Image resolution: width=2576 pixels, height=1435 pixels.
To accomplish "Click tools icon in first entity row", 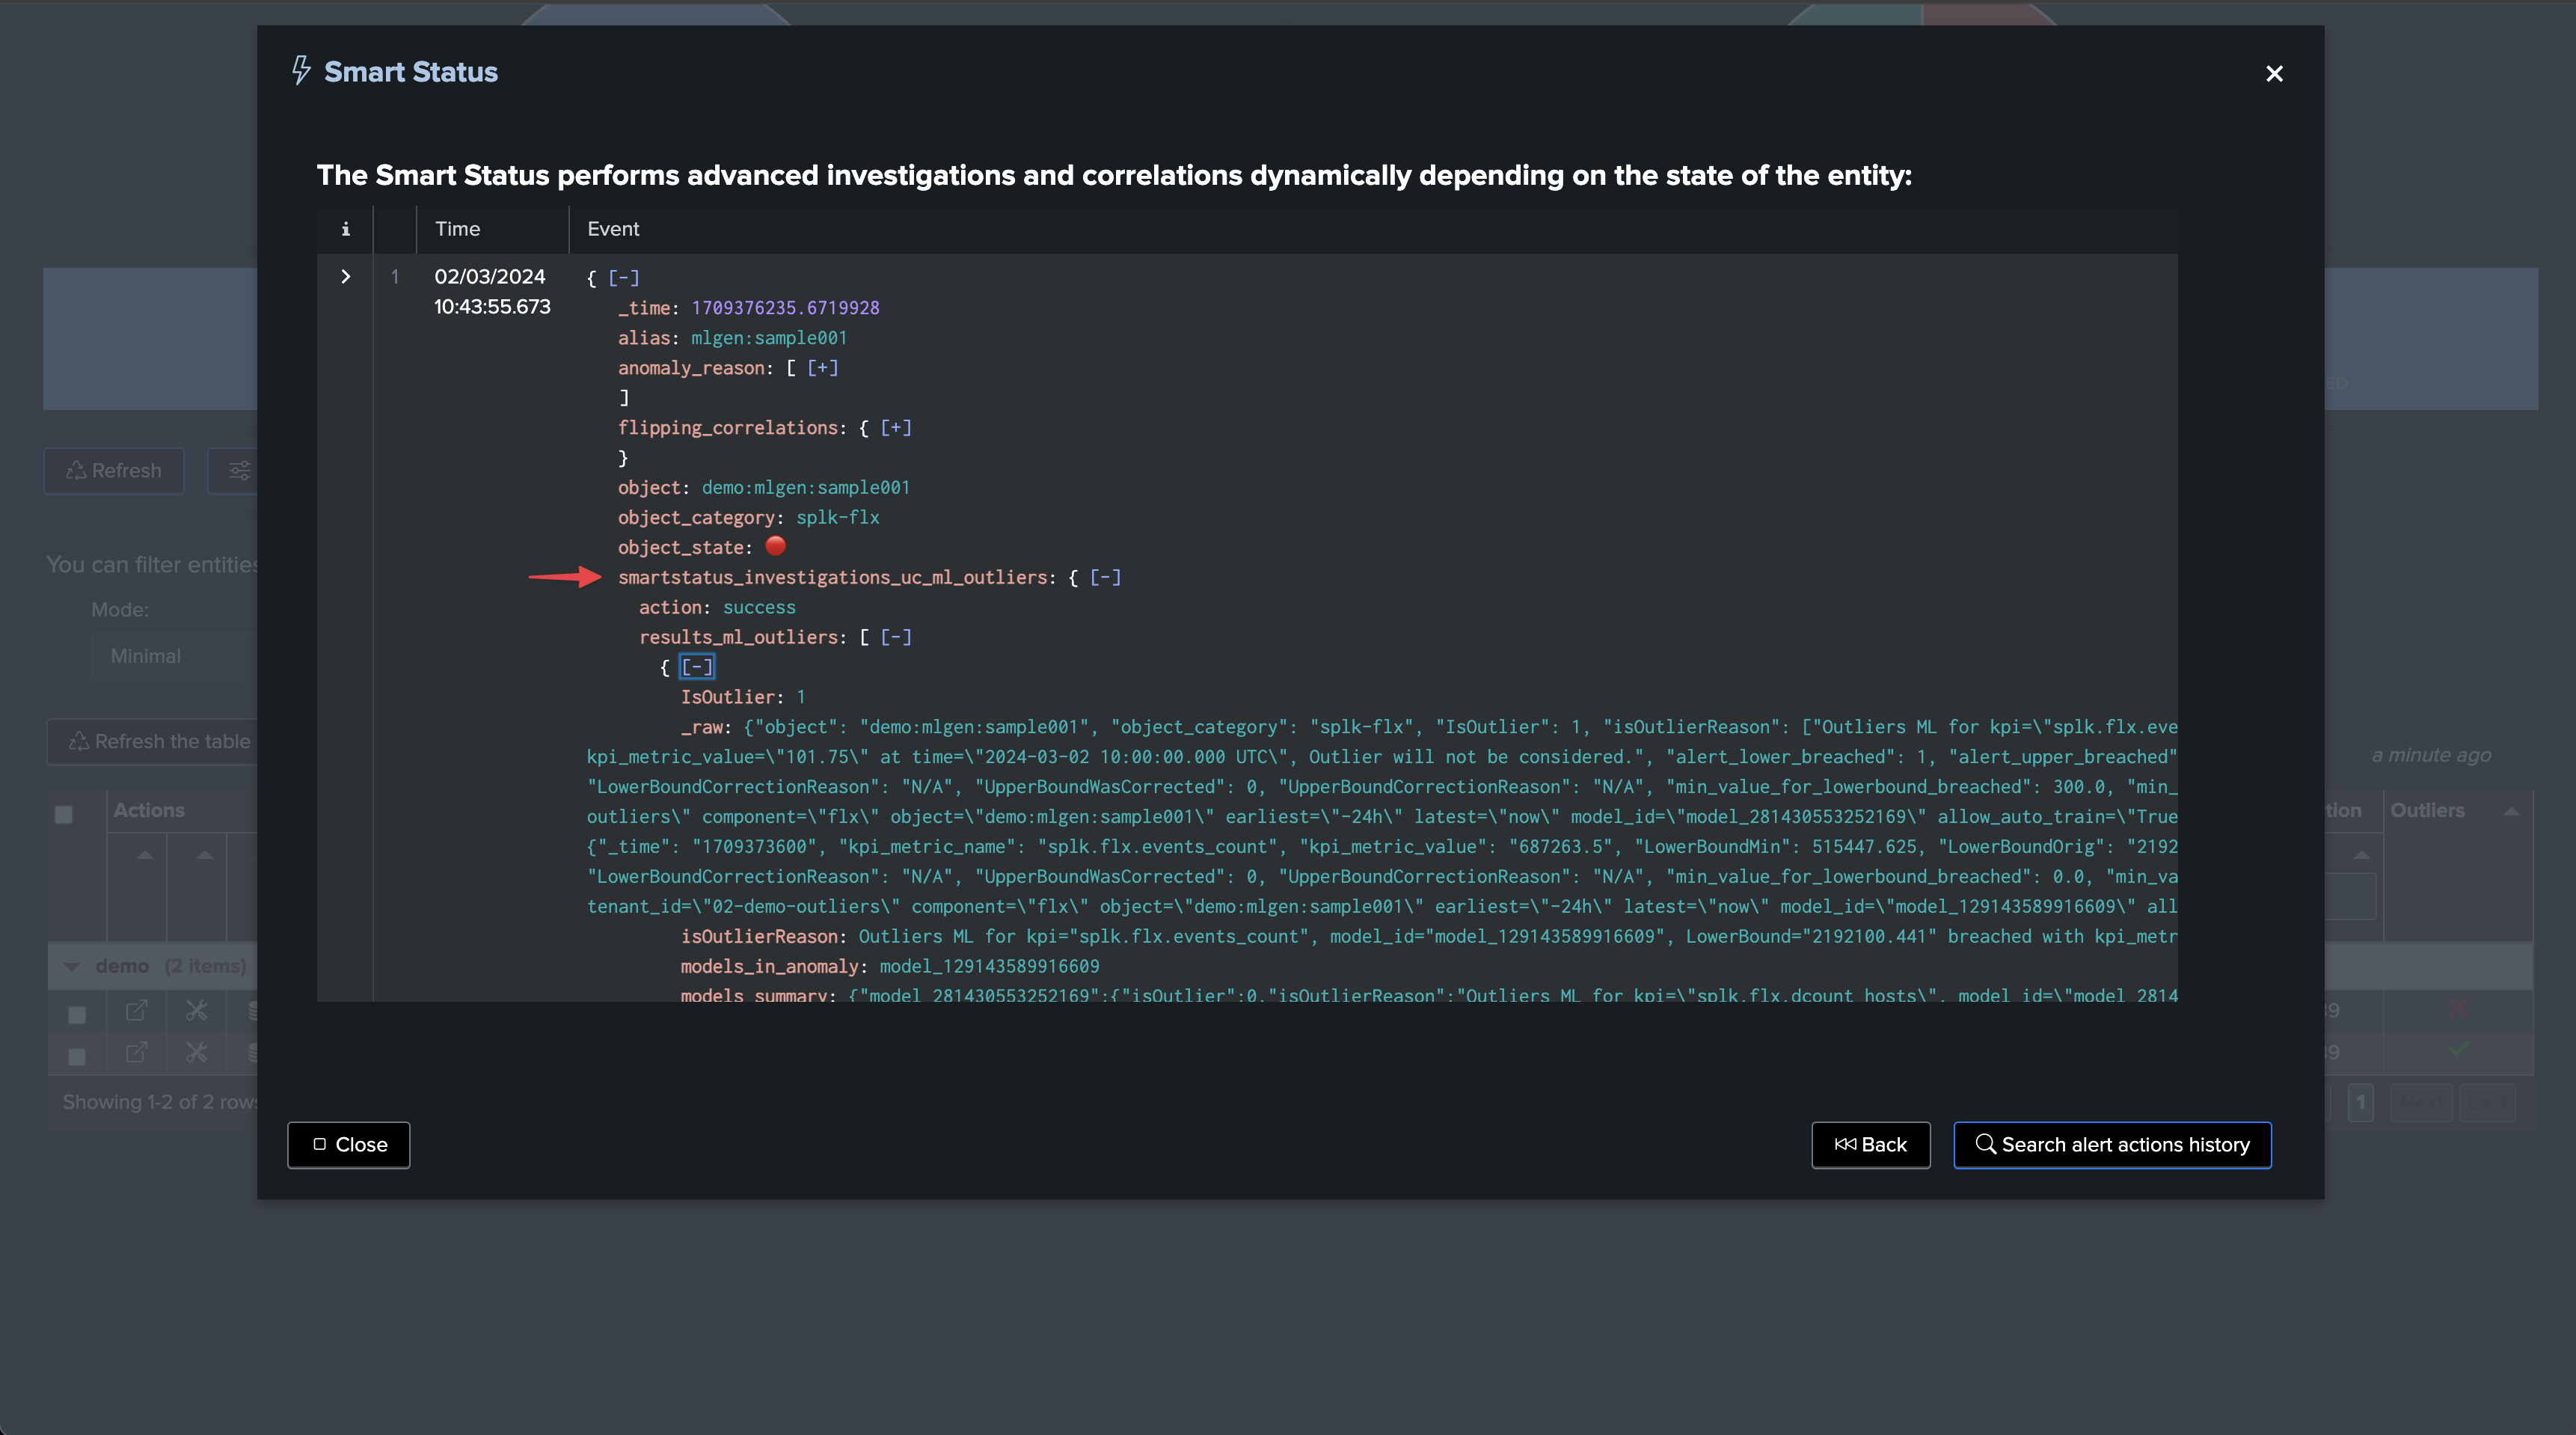I will coord(196,1011).
